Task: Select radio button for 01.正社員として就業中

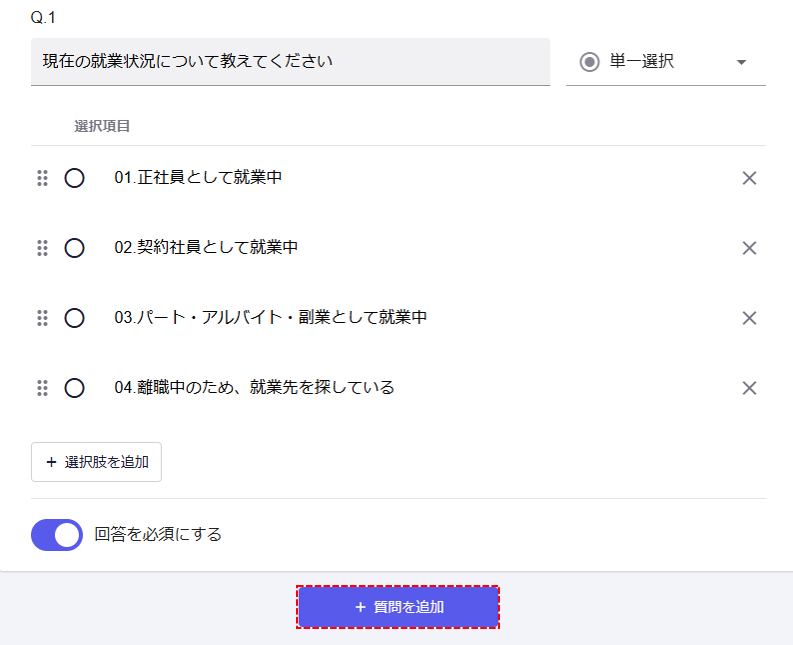Action: pos(74,178)
